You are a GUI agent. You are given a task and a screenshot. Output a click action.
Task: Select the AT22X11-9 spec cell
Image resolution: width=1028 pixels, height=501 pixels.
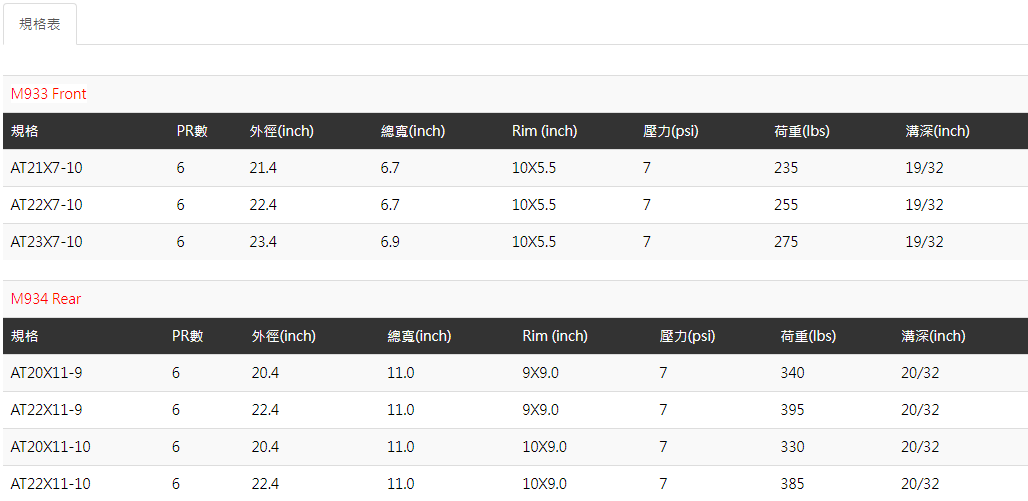click(47, 410)
